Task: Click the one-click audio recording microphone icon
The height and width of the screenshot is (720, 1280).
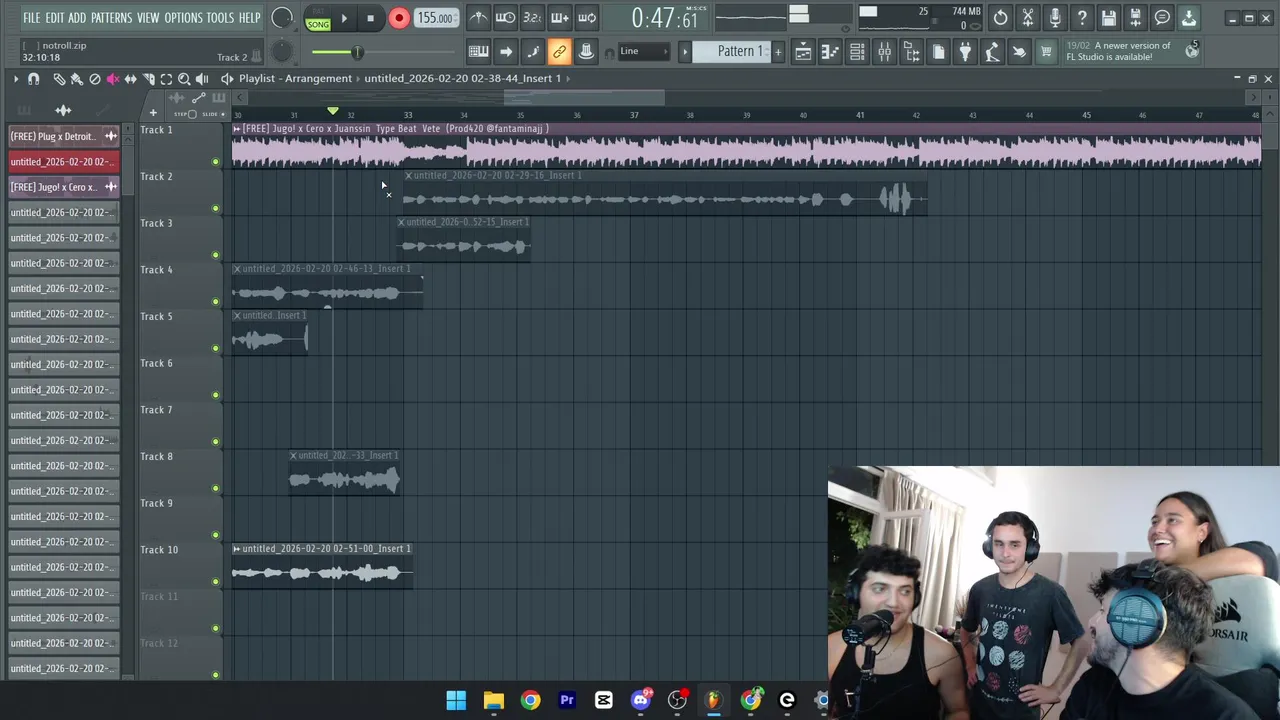Action: 1054,18
